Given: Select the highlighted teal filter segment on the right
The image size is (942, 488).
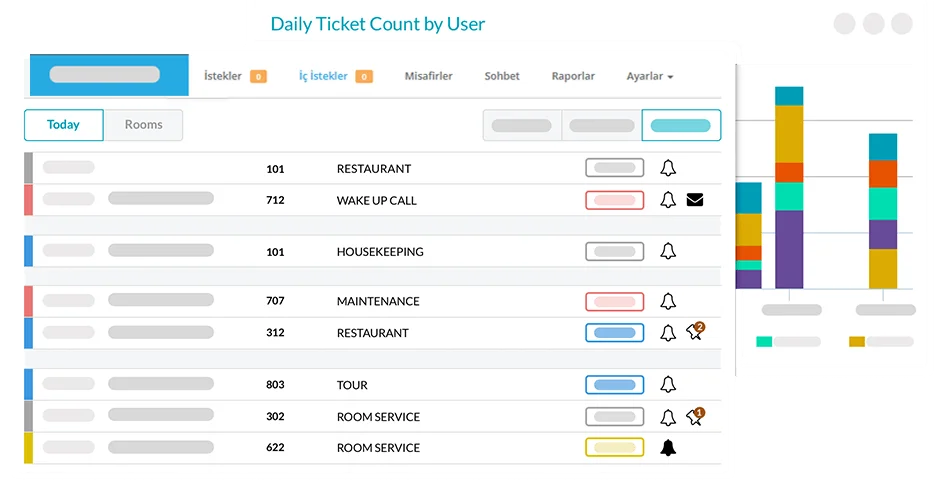Looking at the screenshot, I should pos(681,126).
